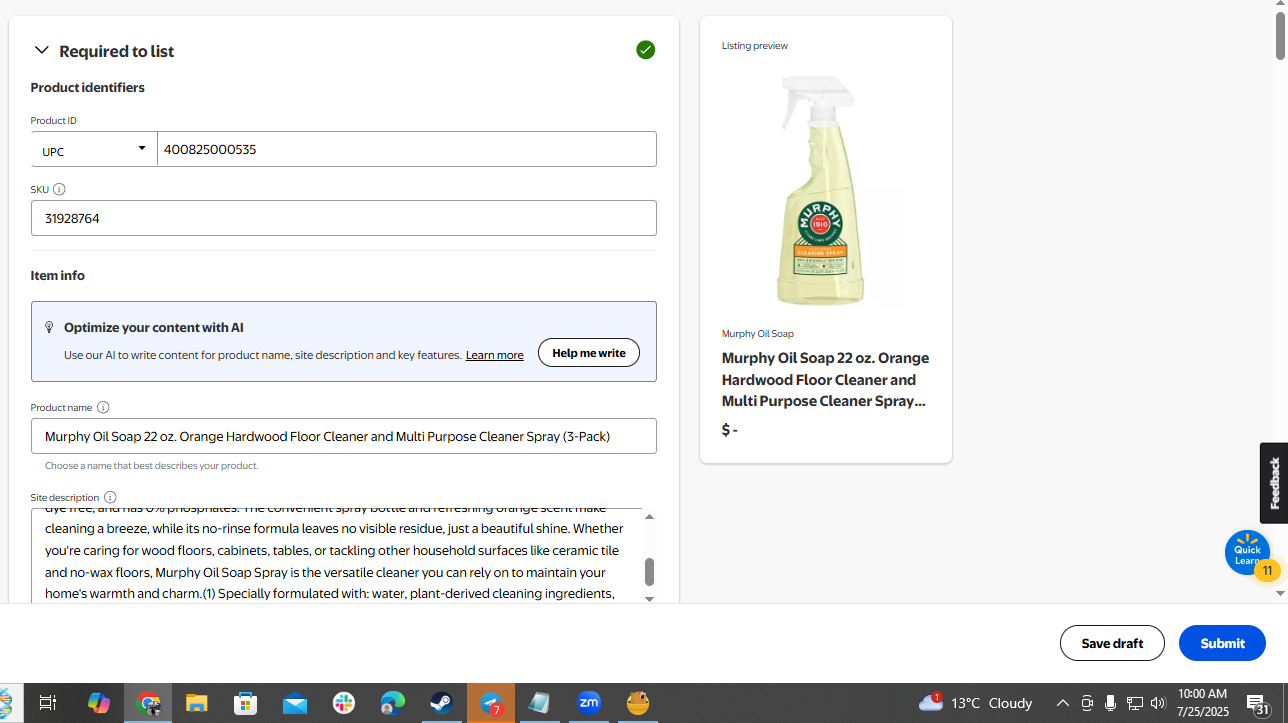Click the lightbulb icon beside Optimize your content
The image size is (1288, 723).
[49, 328]
